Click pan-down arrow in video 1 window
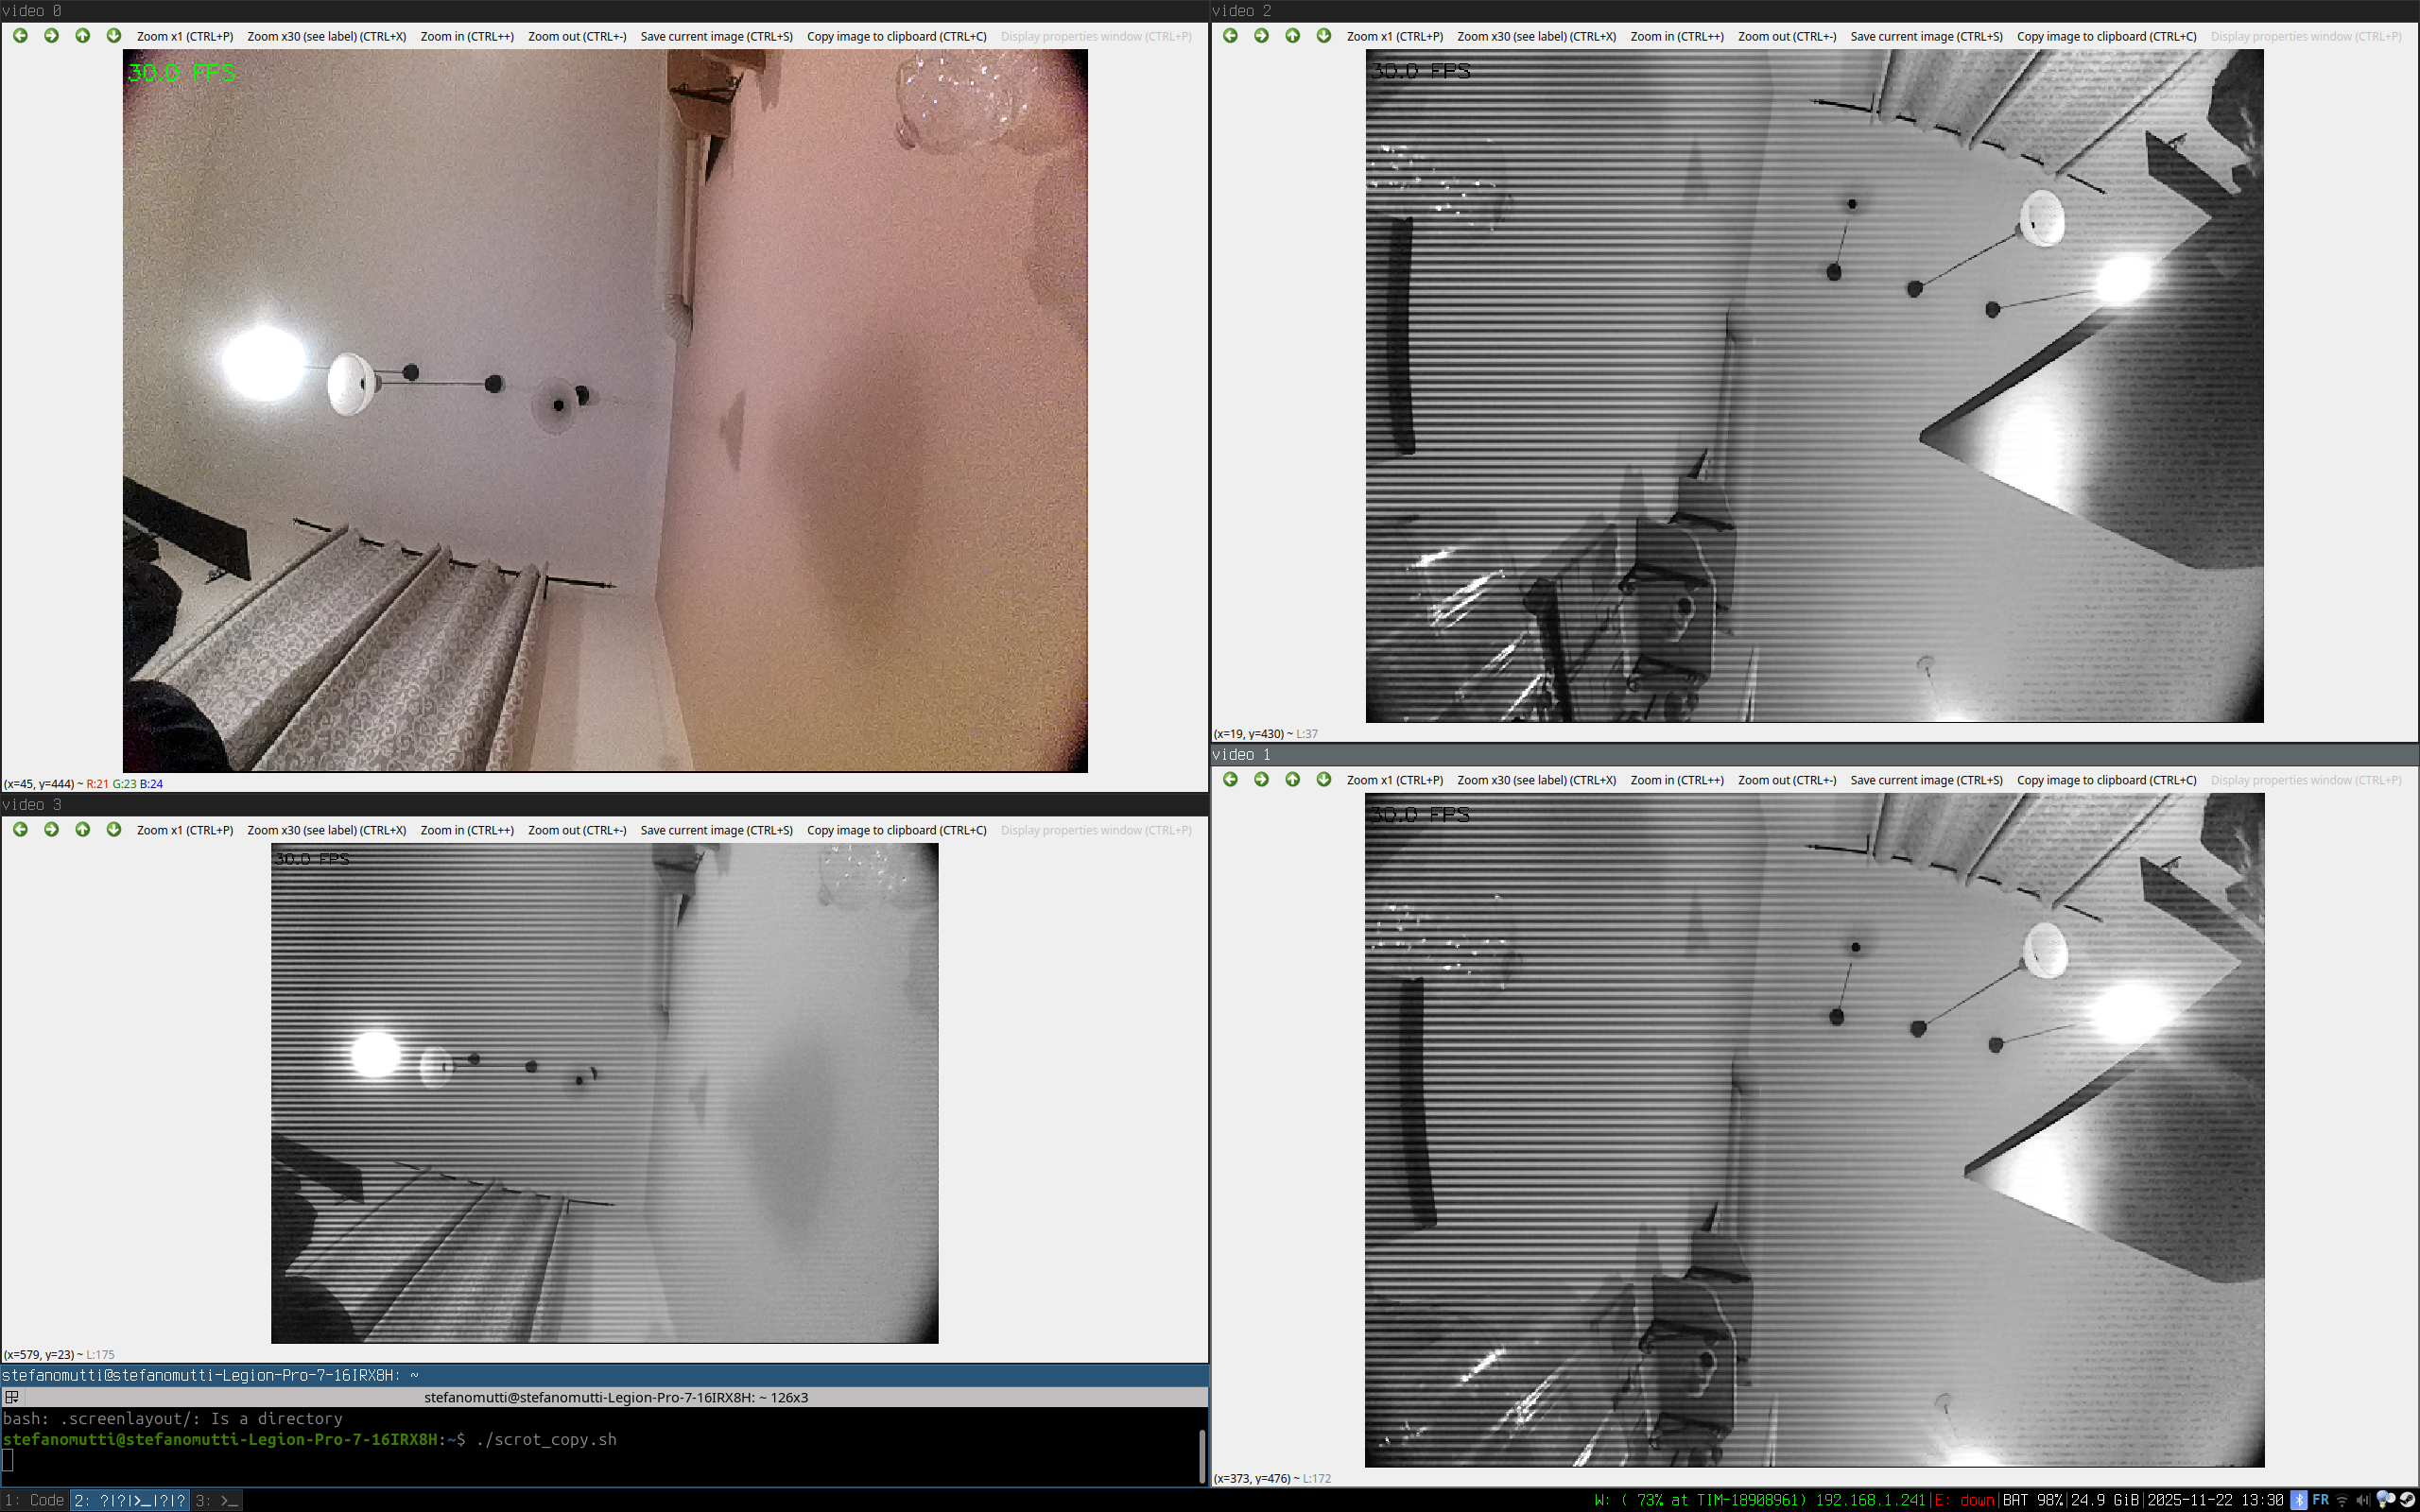Viewport: 2420px width, 1512px height. (1324, 780)
